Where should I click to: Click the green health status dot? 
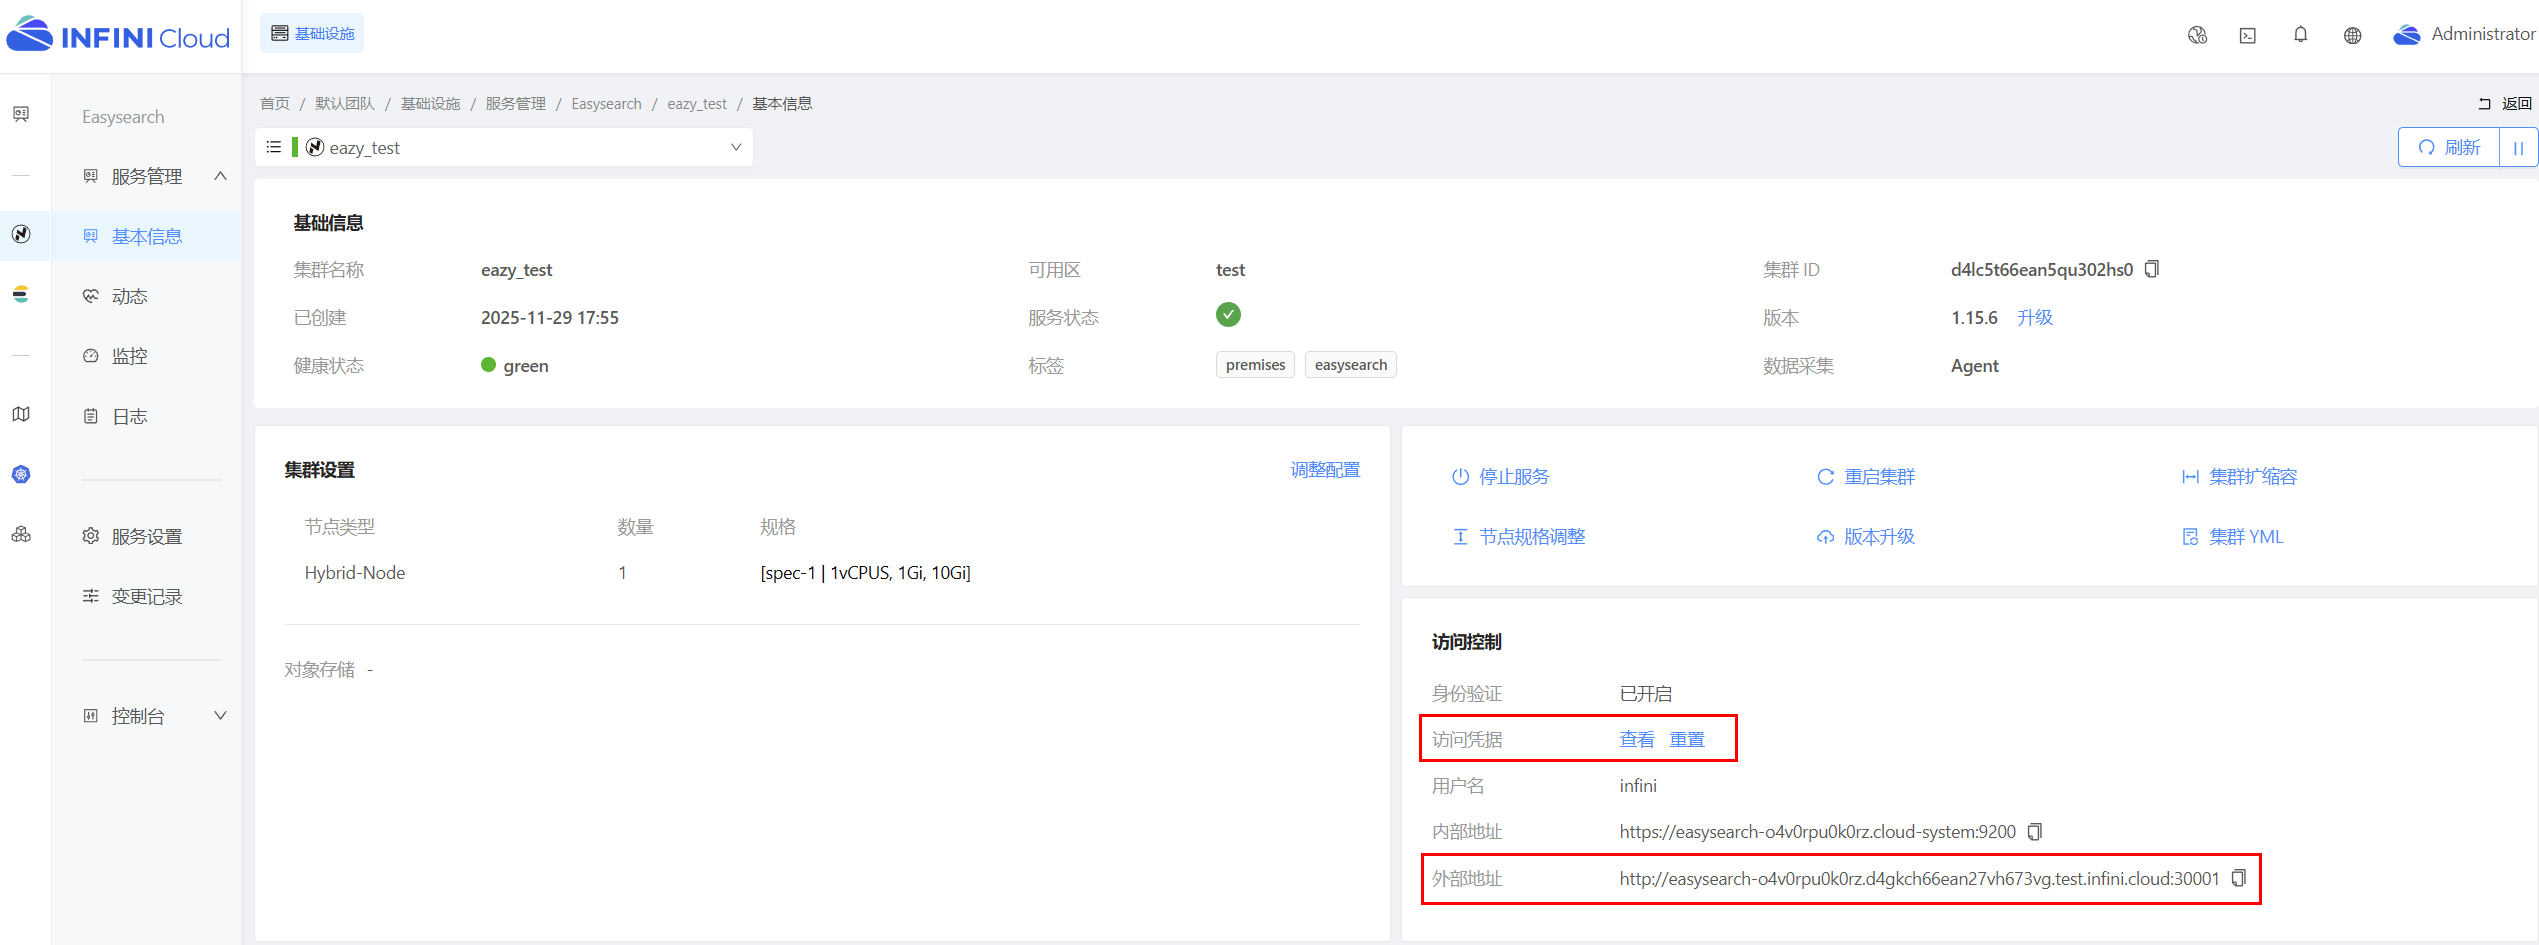tap(488, 365)
